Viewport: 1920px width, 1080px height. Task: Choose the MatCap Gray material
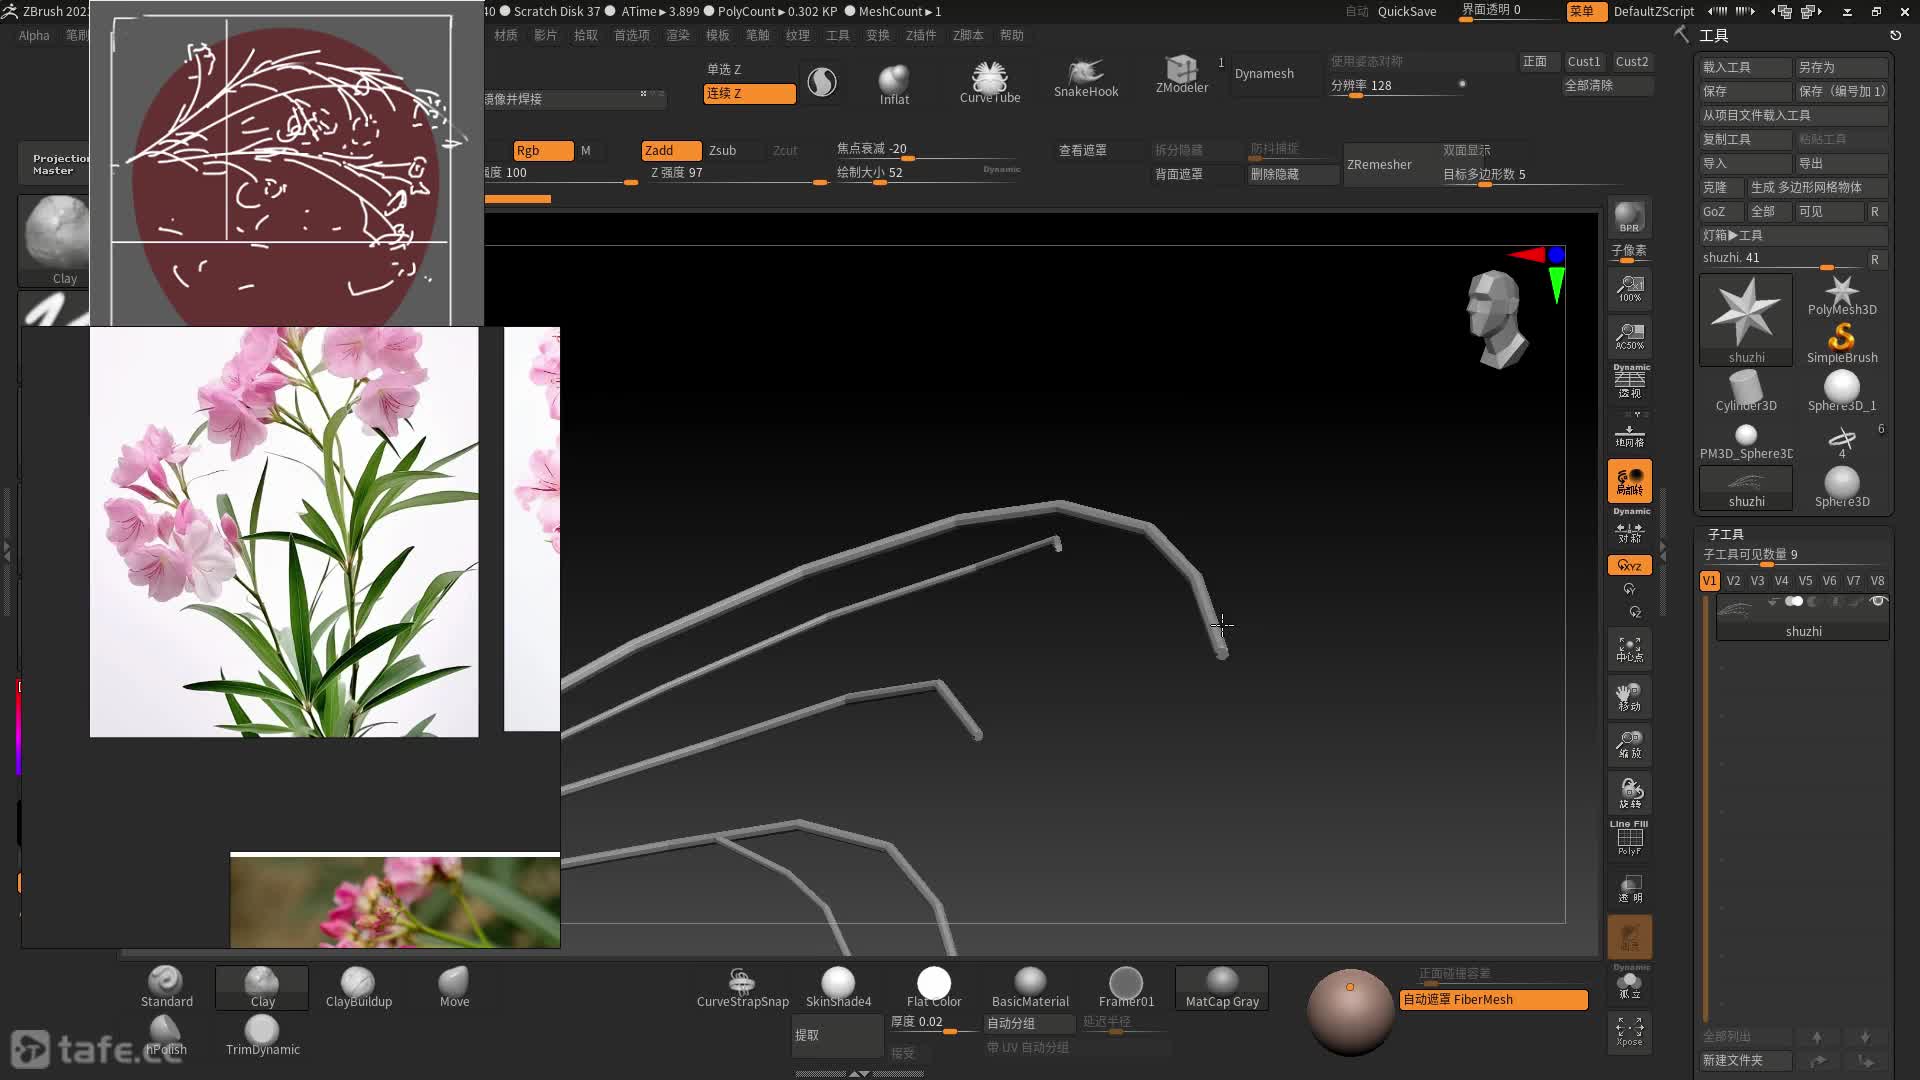pyautogui.click(x=1222, y=986)
